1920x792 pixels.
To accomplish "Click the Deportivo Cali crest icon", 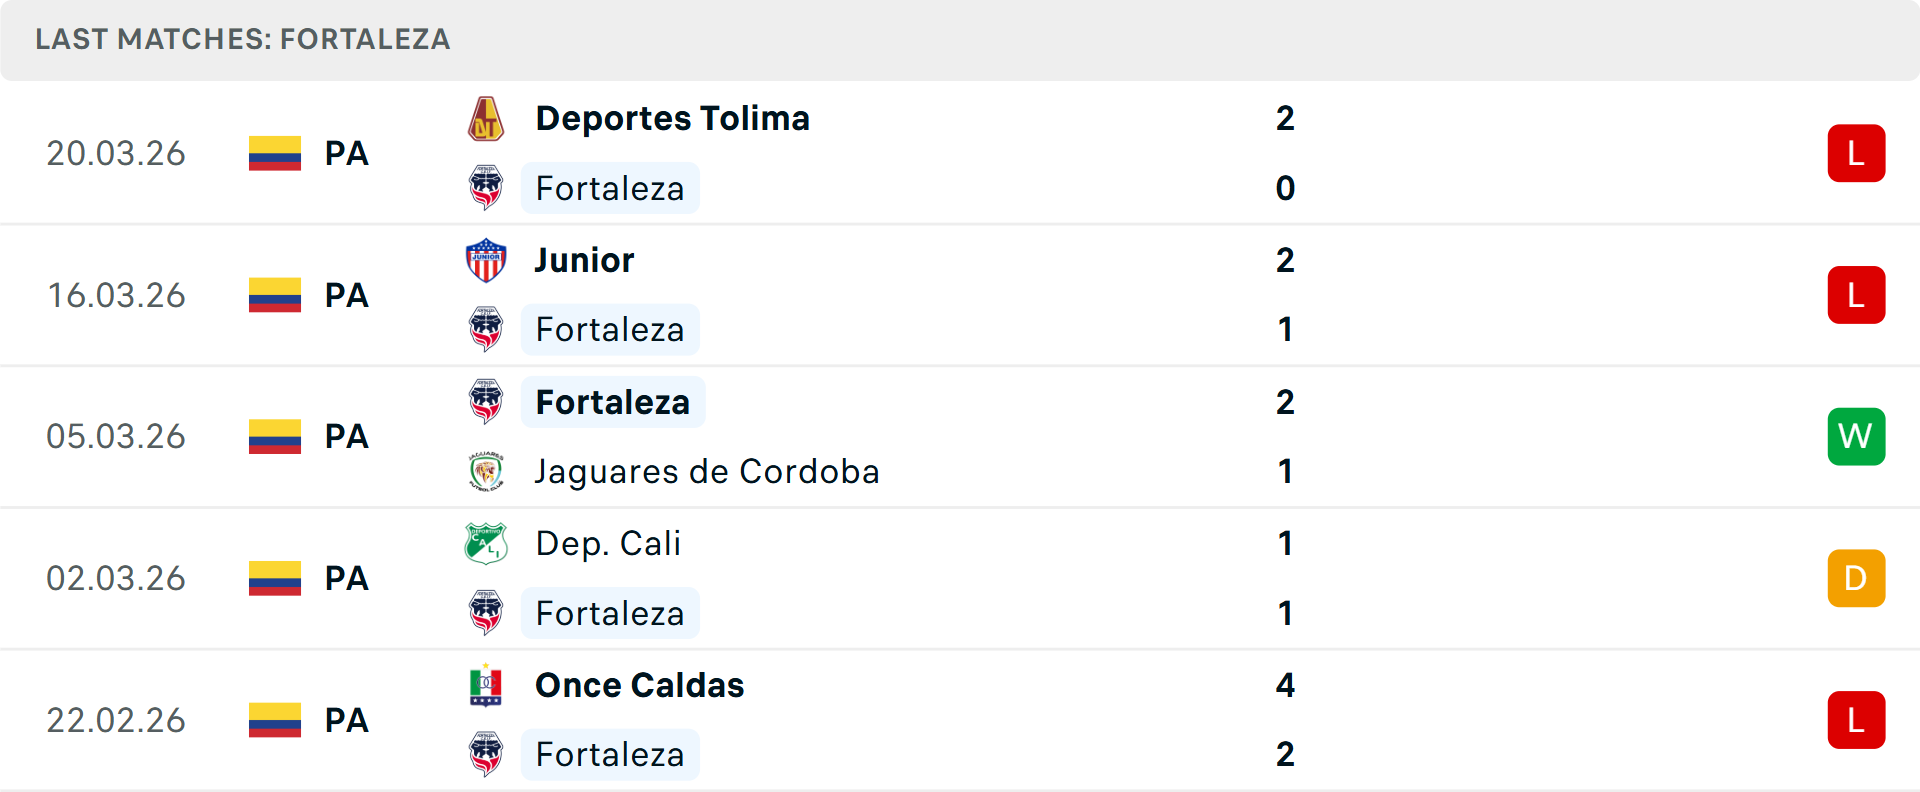I will tap(486, 544).
